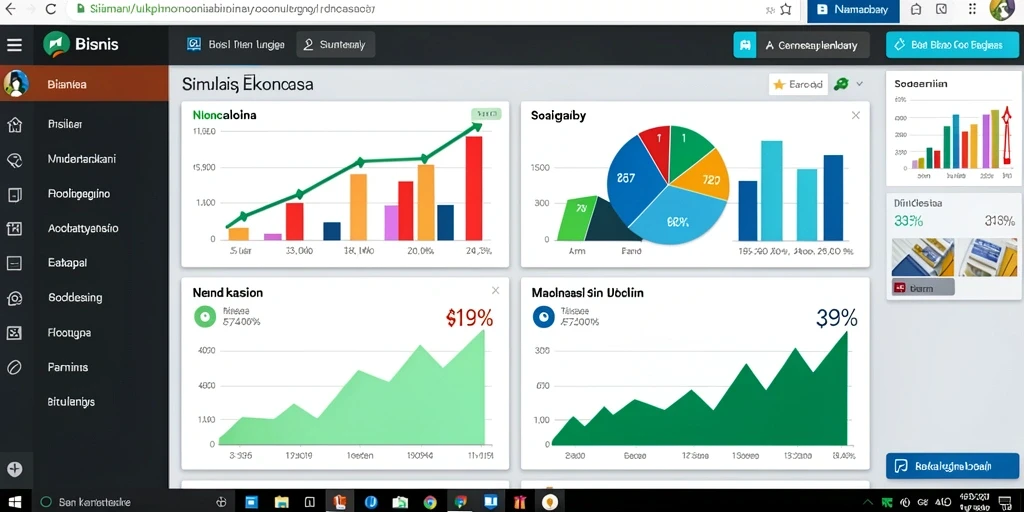This screenshot has height=512, width=1024.
Task: Click the home icon beside Bisiker
Action: pyautogui.click(x=14, y=125)
